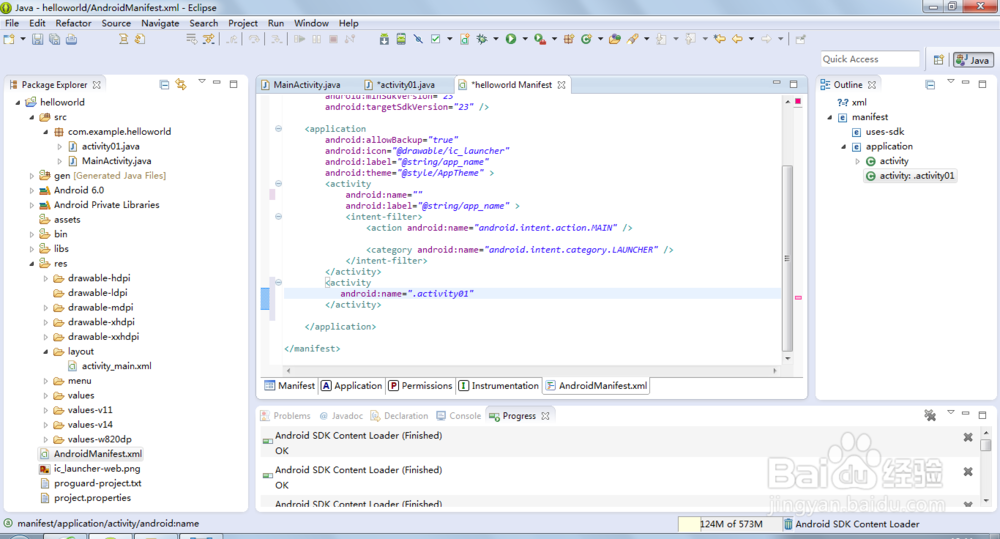Maximize the editor area

(x=794, y=84)
